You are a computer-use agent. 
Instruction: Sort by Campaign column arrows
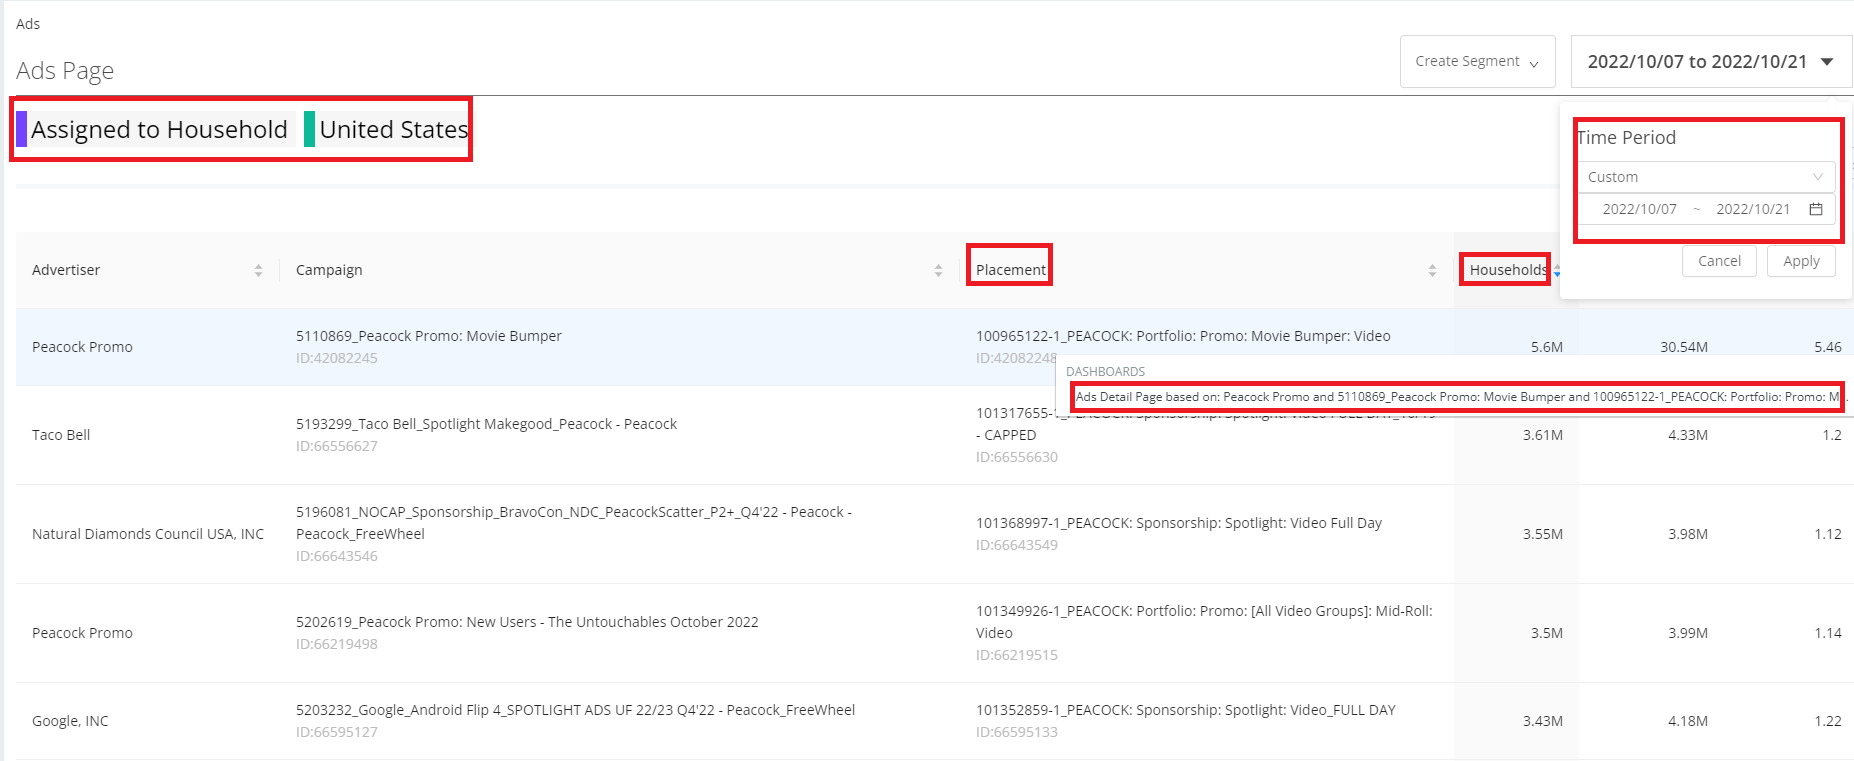pos(938,270)
